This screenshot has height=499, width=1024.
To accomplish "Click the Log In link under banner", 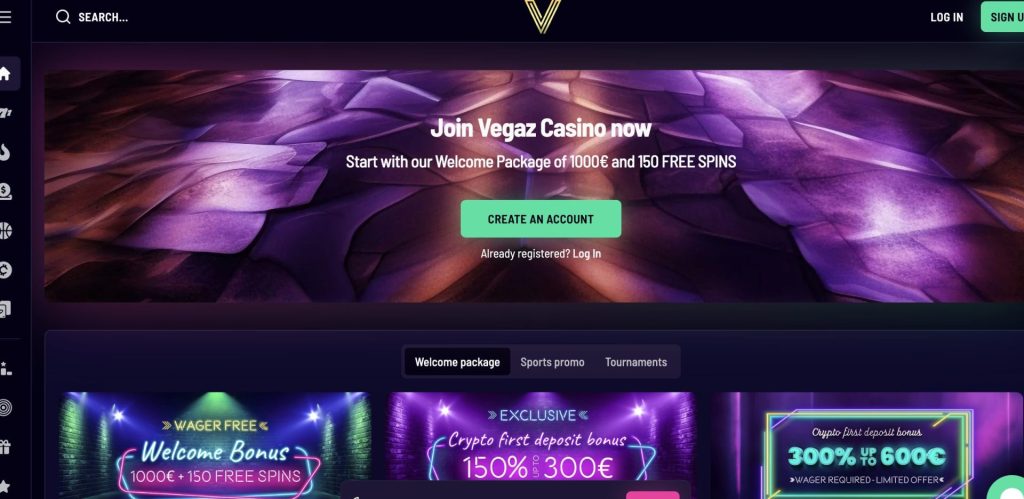I will coord(586,253).
